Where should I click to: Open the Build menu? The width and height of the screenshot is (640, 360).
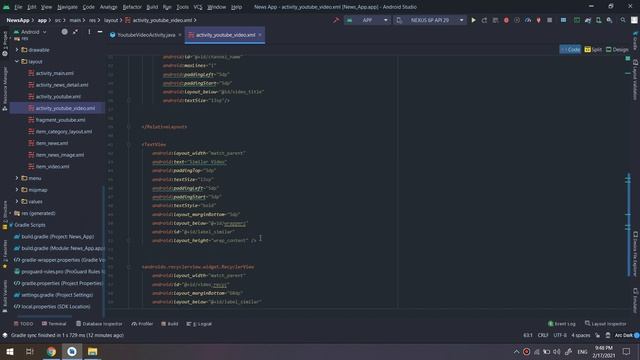[x=152, y=7]
